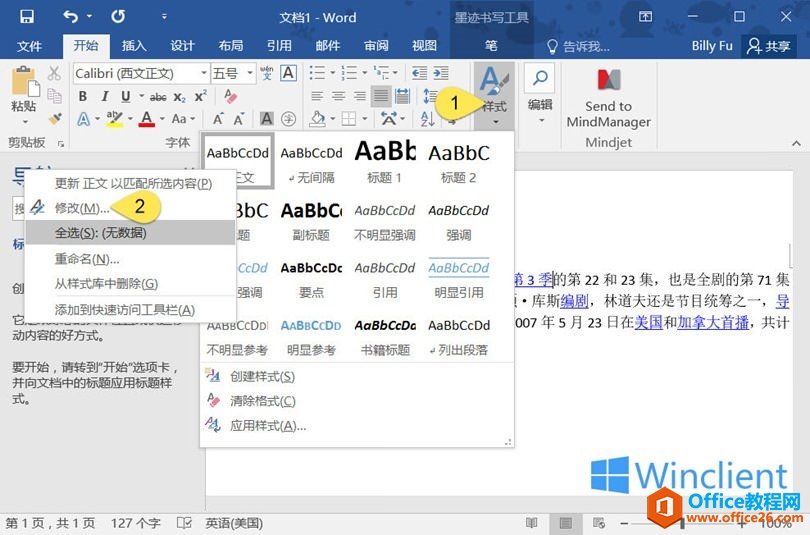Toggle superscript formatting

tap(201, 97)
